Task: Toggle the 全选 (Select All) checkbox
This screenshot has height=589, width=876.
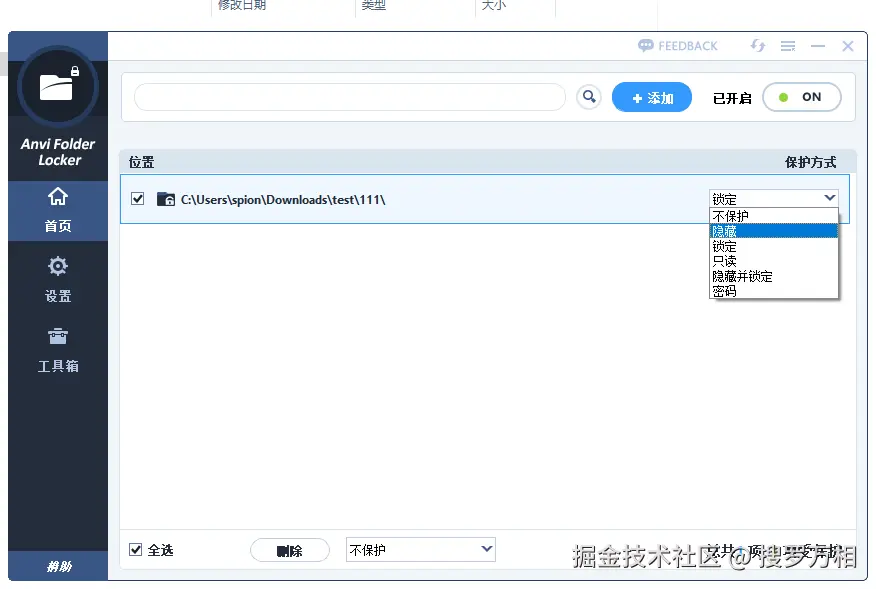Action: [137, 549]
